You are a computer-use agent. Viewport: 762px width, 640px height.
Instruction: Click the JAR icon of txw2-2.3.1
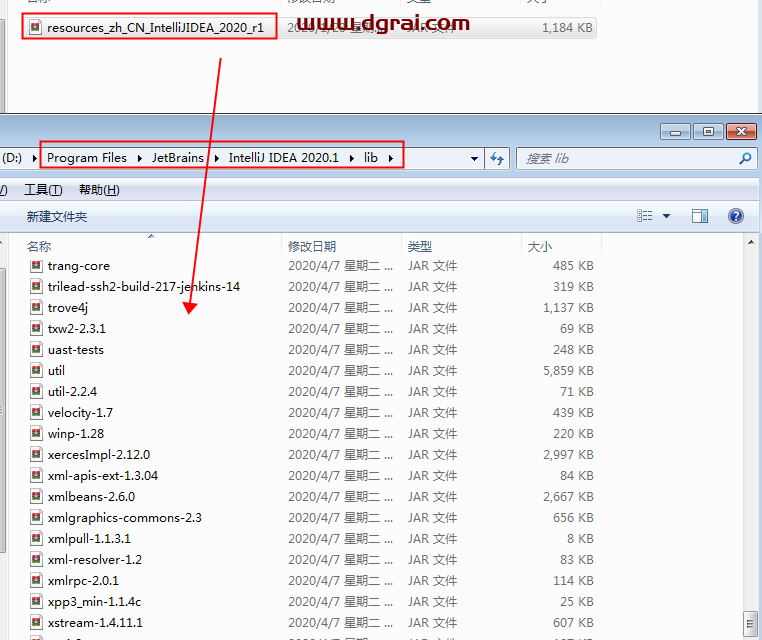tap(36, 328)
